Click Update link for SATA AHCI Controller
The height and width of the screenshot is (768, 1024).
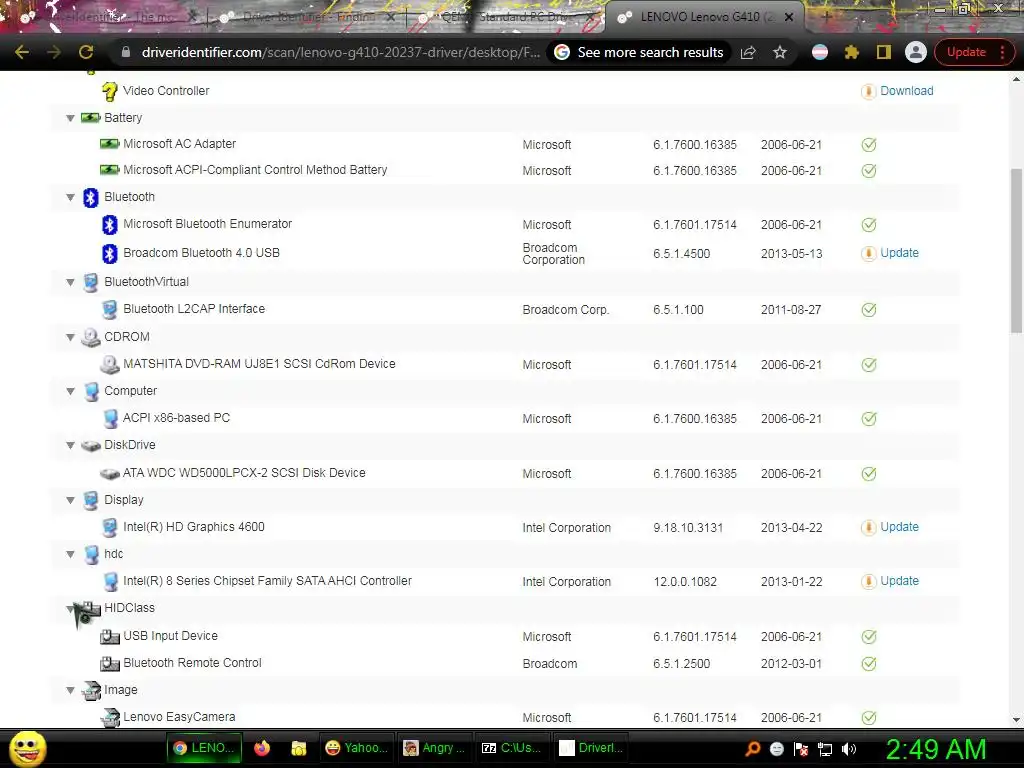(899, 581)
